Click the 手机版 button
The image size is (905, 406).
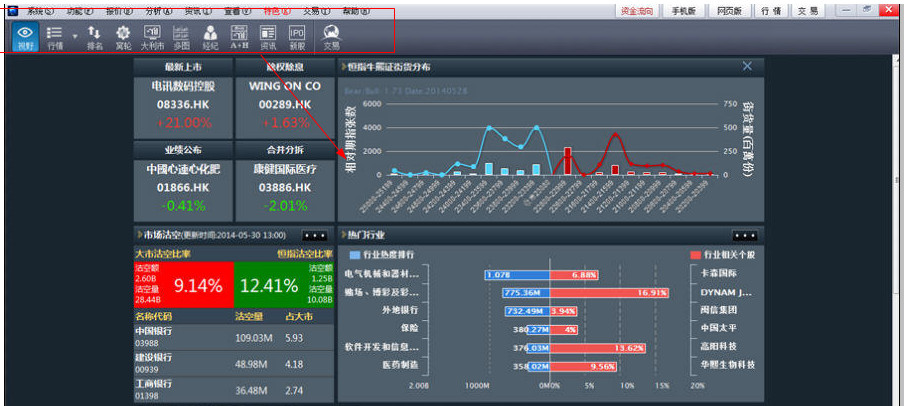[x=684, y=10]
